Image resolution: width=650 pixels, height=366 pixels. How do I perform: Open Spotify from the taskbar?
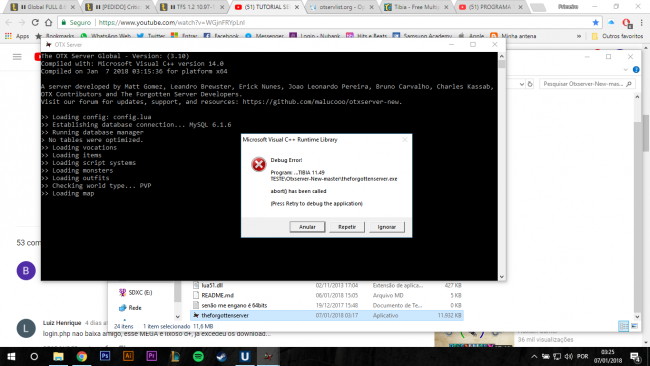pyautogui.click(x=198, y=356)
